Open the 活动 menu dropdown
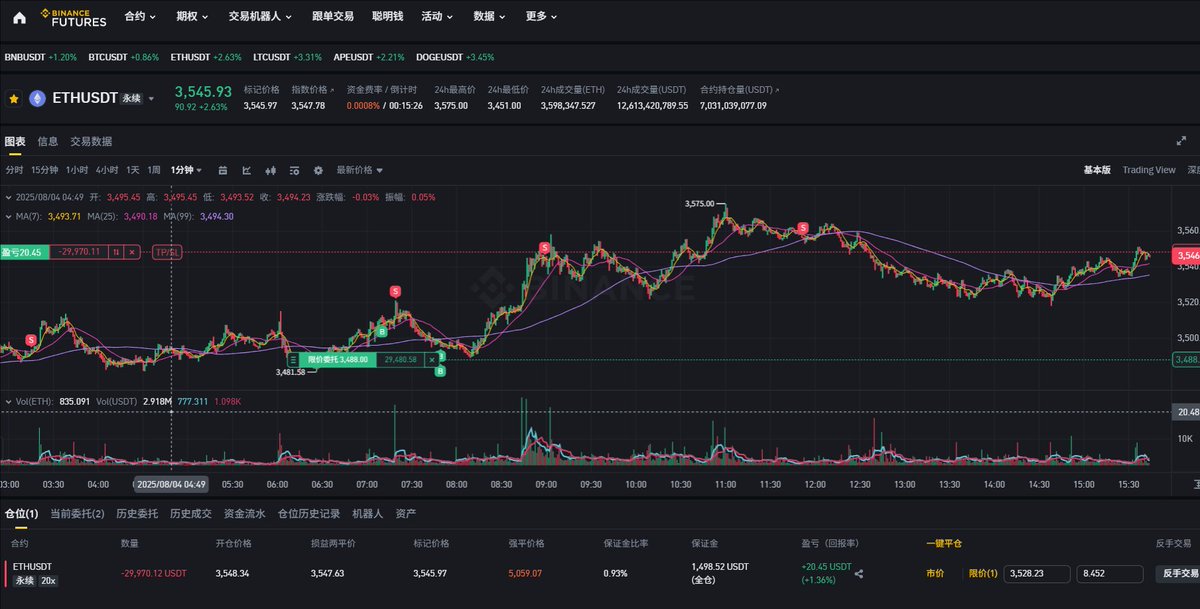Screen dimensions: 1200x609 tap(437, 17)
